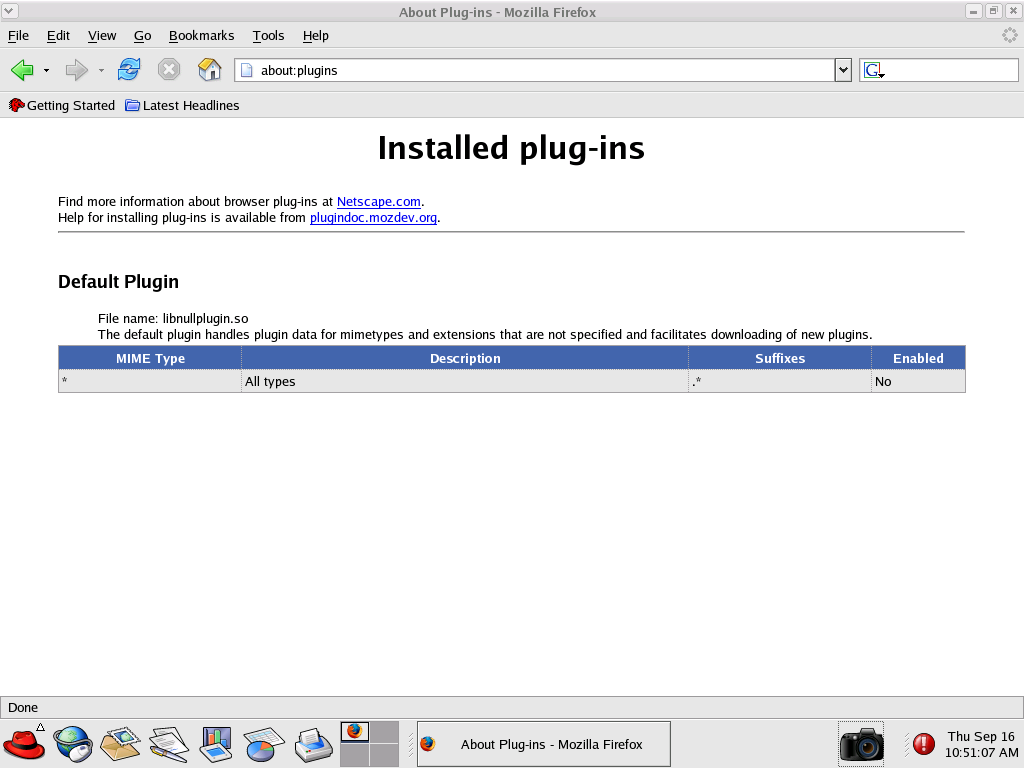
Task: Launch the presentation icon in panel
Action: (x=216, y=744)
